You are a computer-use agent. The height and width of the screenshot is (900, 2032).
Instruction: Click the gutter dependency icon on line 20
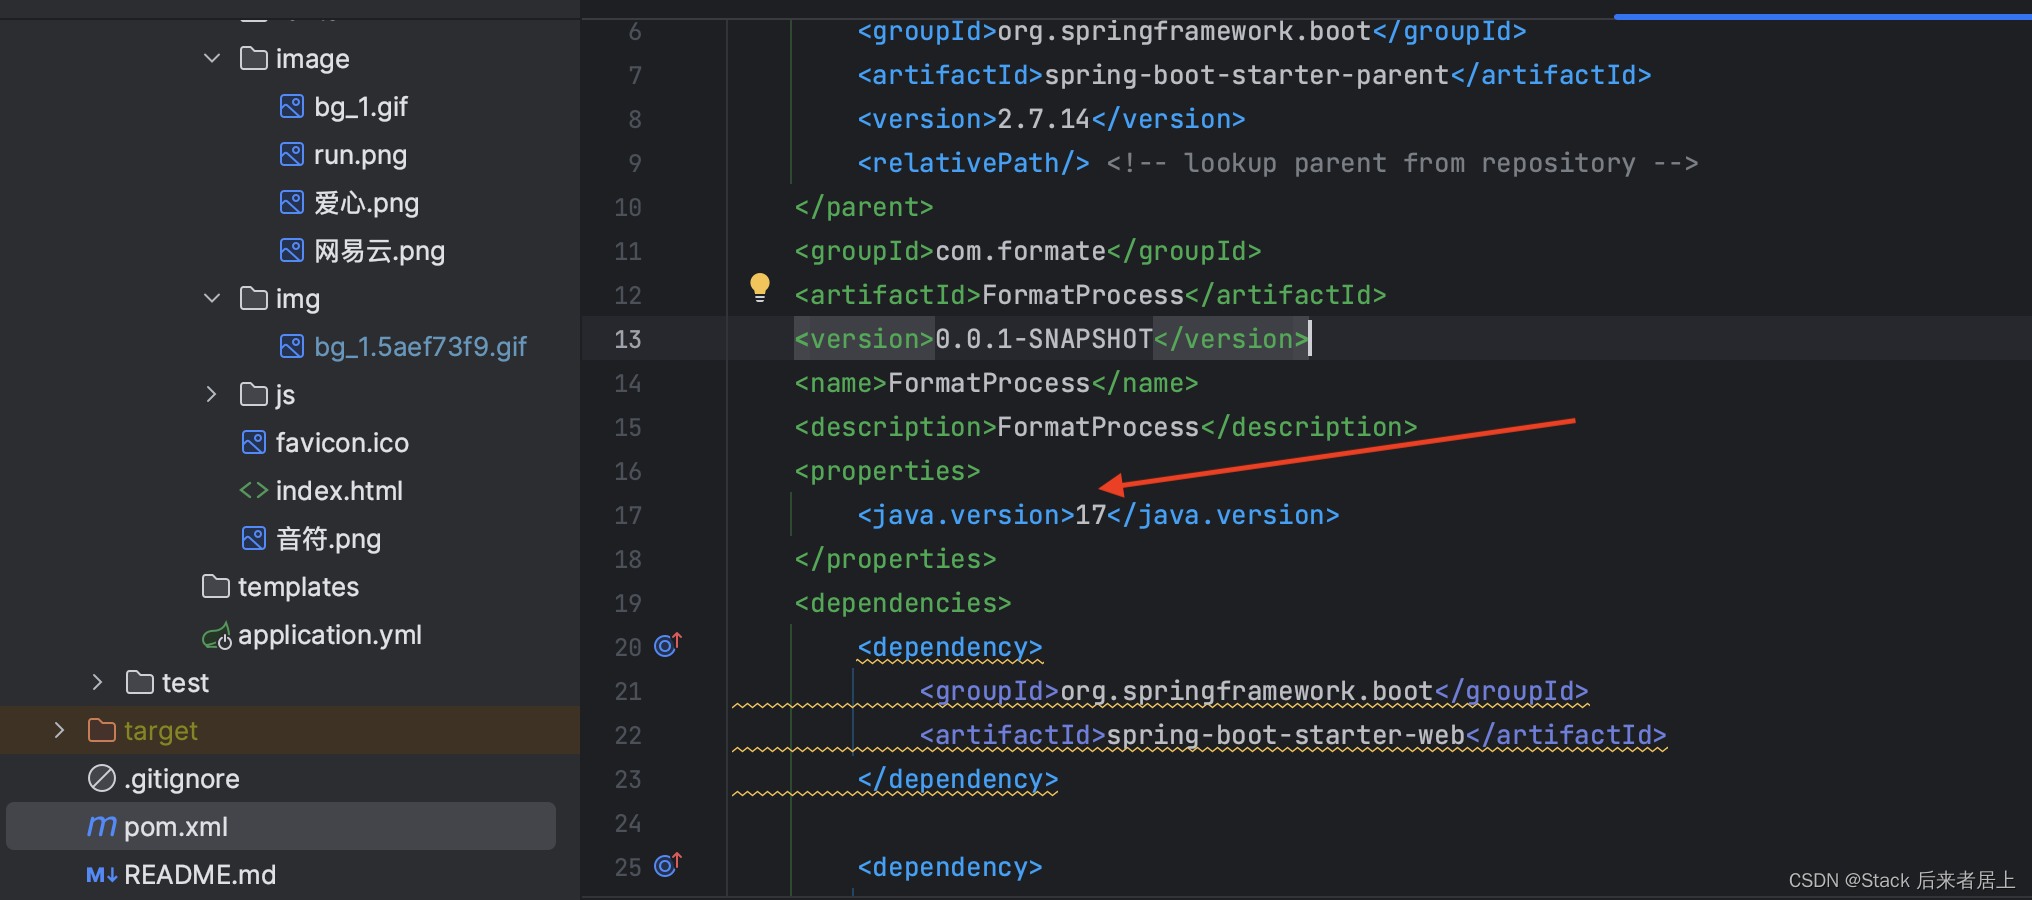click(x=668, y=644)
